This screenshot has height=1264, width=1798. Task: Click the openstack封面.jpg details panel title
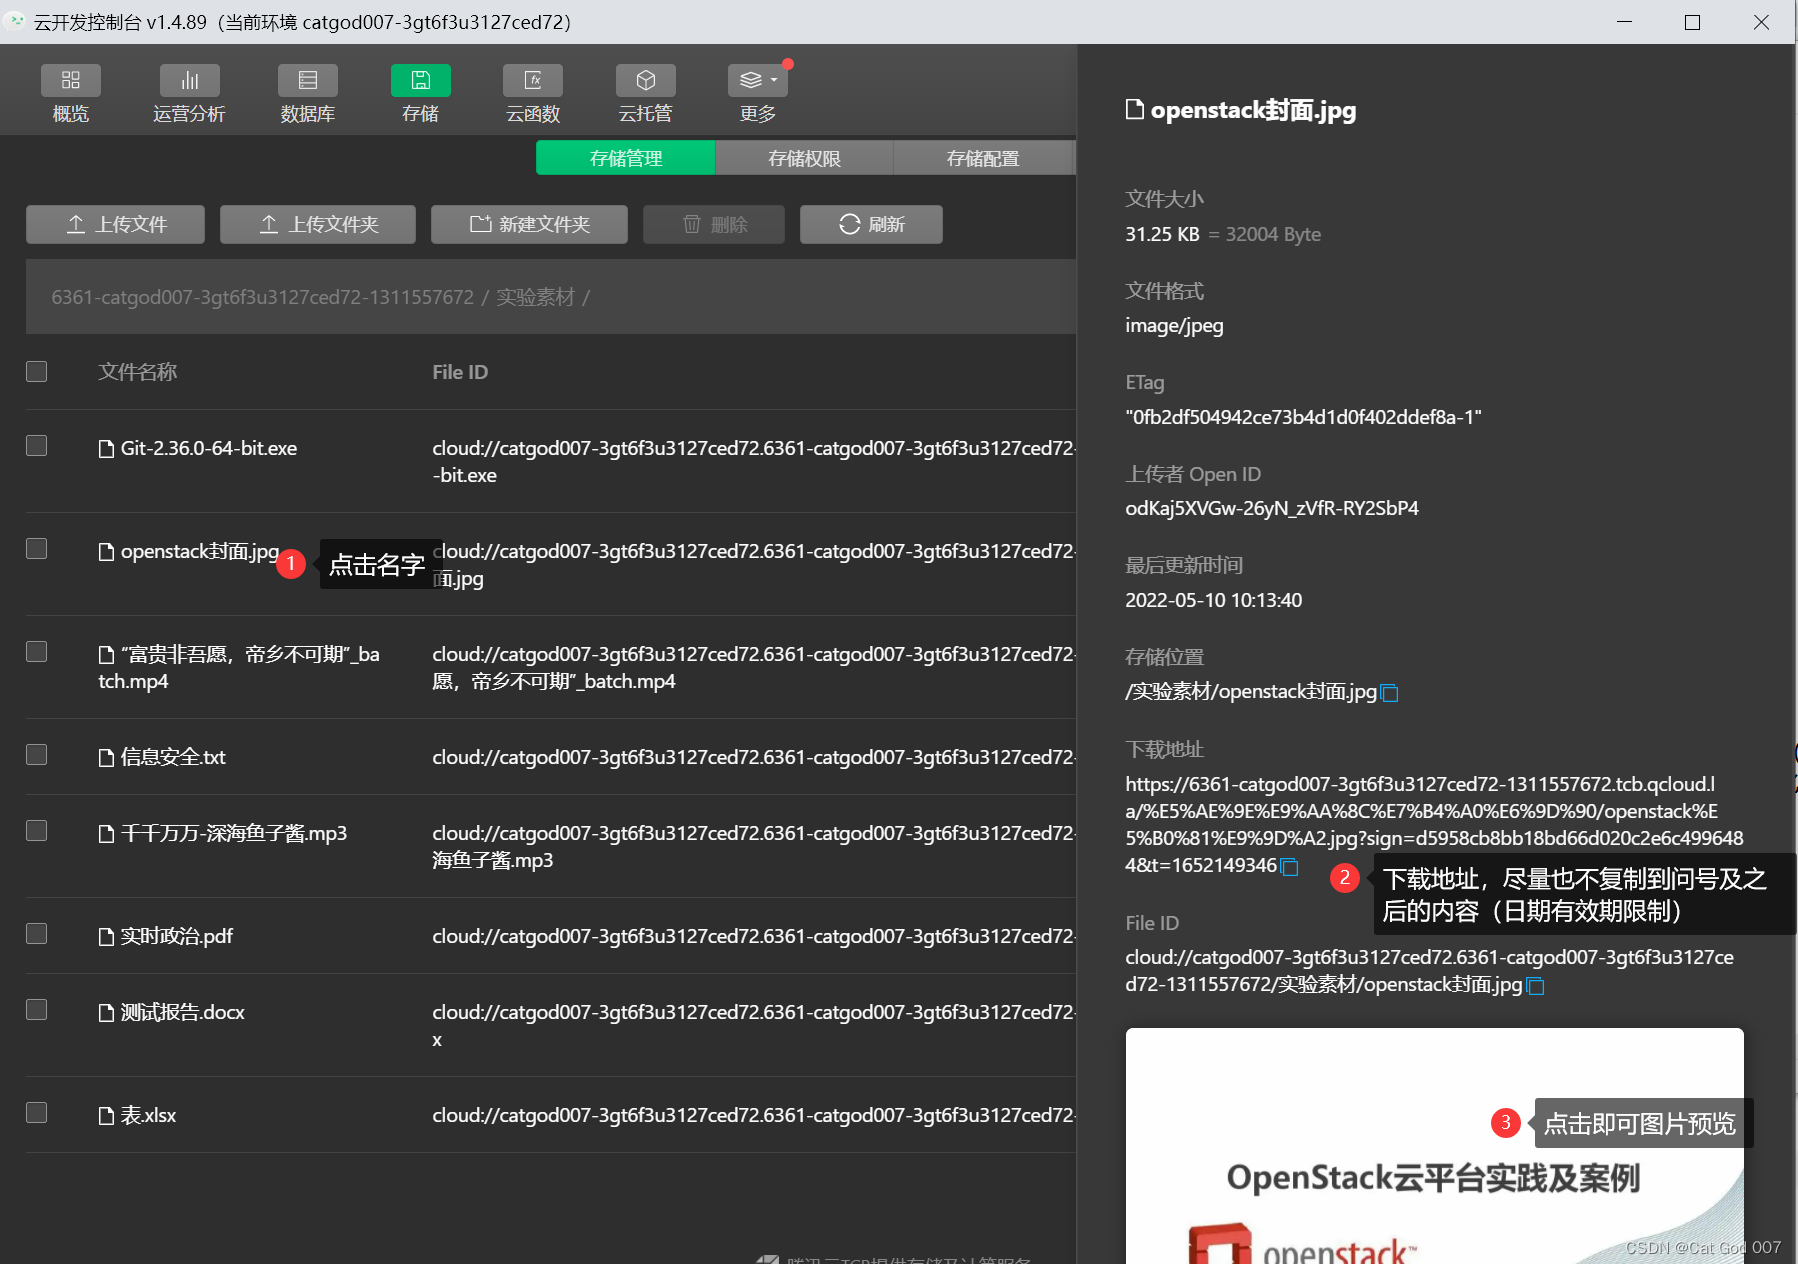point(1253,110)
